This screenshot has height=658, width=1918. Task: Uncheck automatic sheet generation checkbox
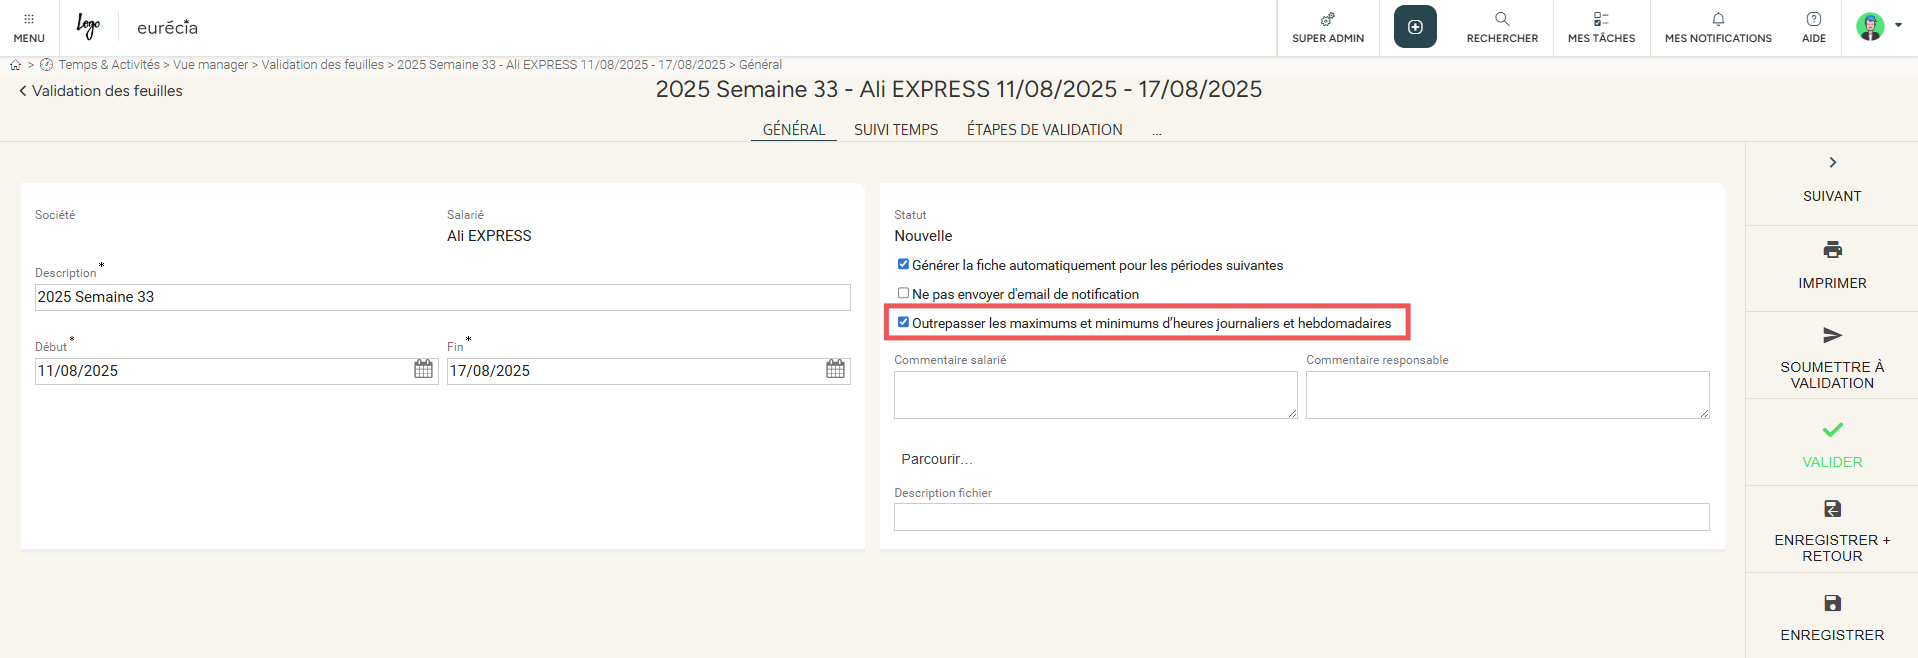[903, 265]
